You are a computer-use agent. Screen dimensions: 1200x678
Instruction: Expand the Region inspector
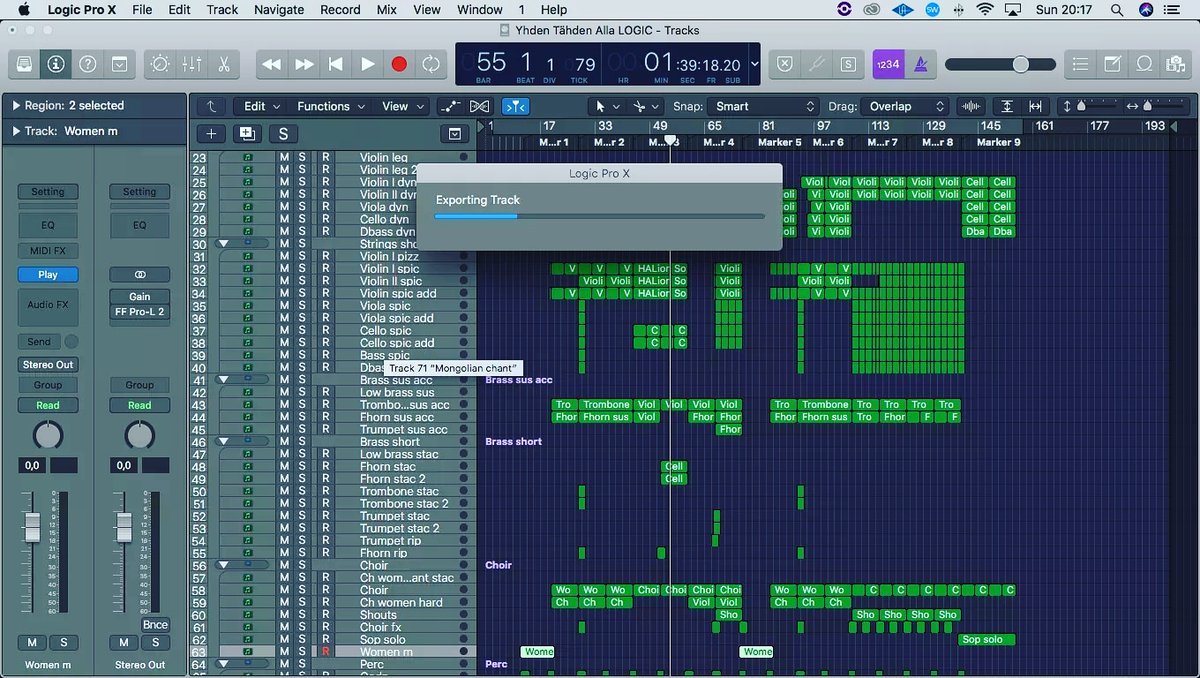click(16, 105)
